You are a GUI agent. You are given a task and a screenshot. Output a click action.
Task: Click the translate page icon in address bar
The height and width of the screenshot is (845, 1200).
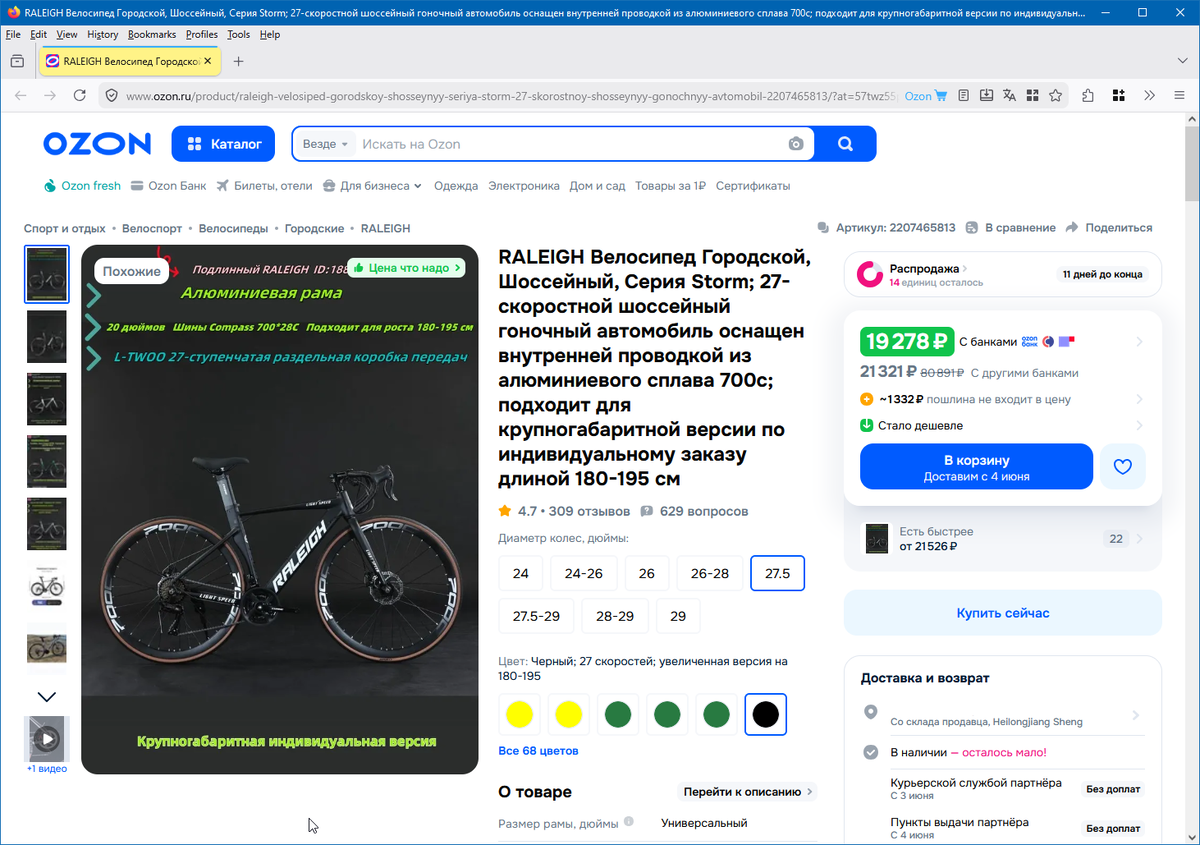(x=1009, y=96)
